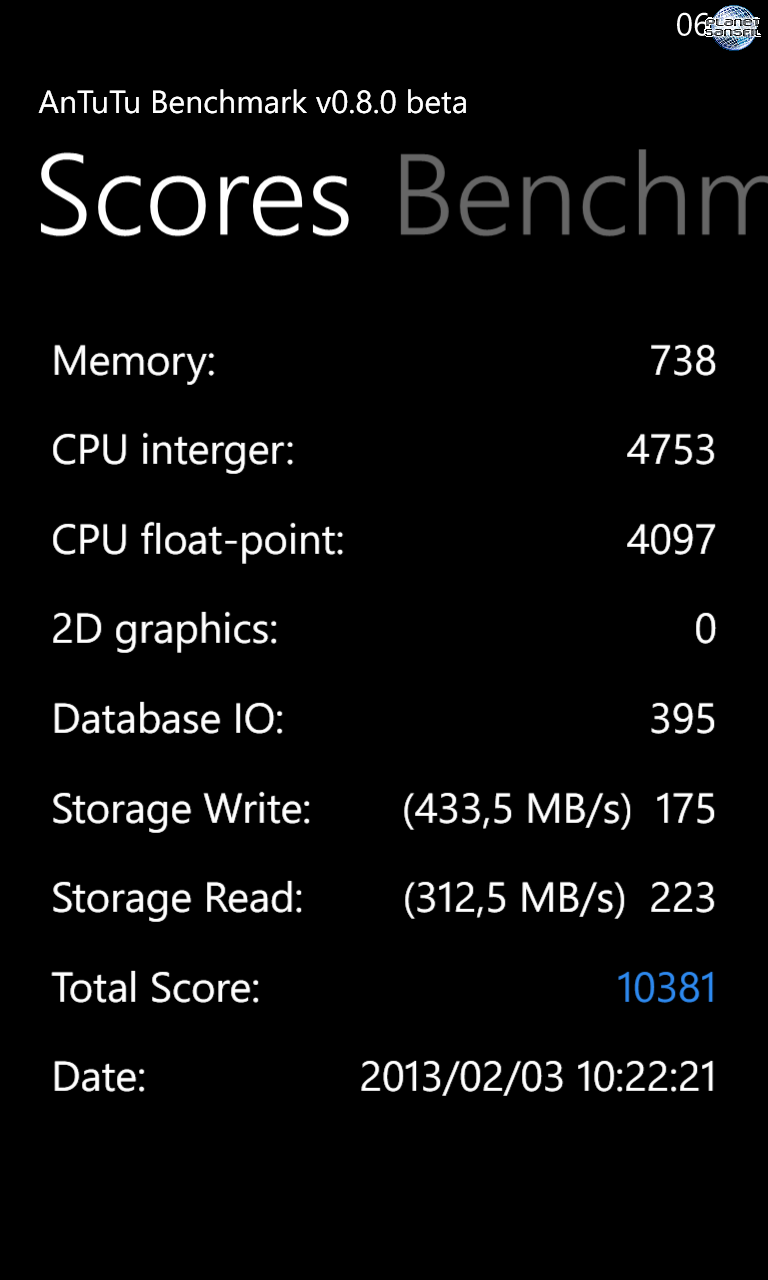Click the float-point score 4097

coord(671,541)
